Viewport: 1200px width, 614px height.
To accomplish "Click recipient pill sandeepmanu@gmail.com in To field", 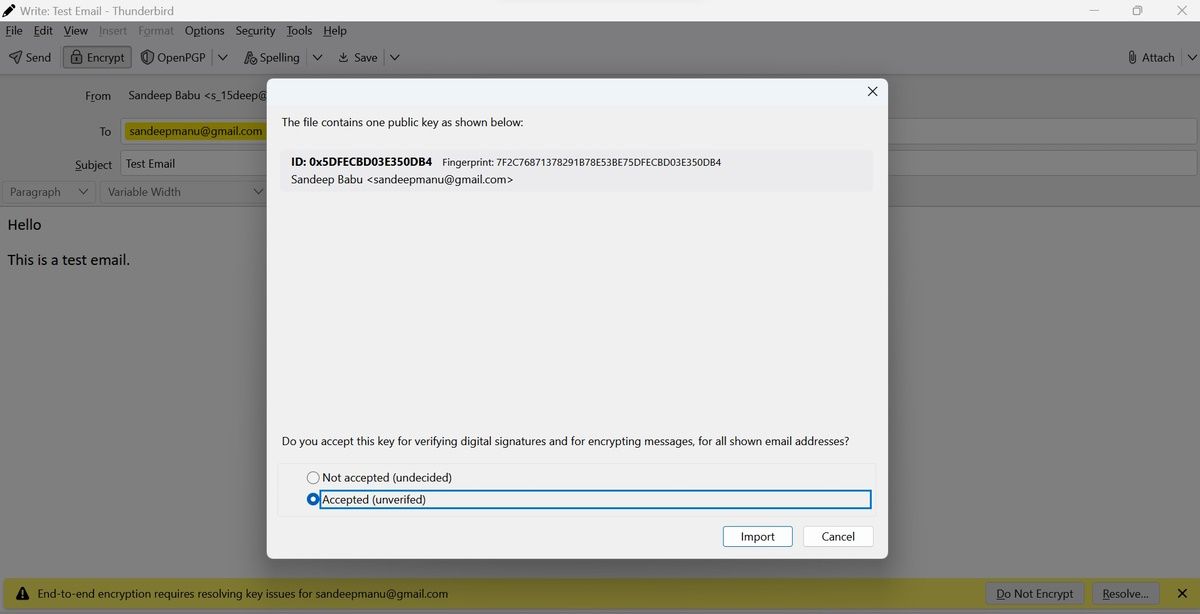I will point(196,131).
